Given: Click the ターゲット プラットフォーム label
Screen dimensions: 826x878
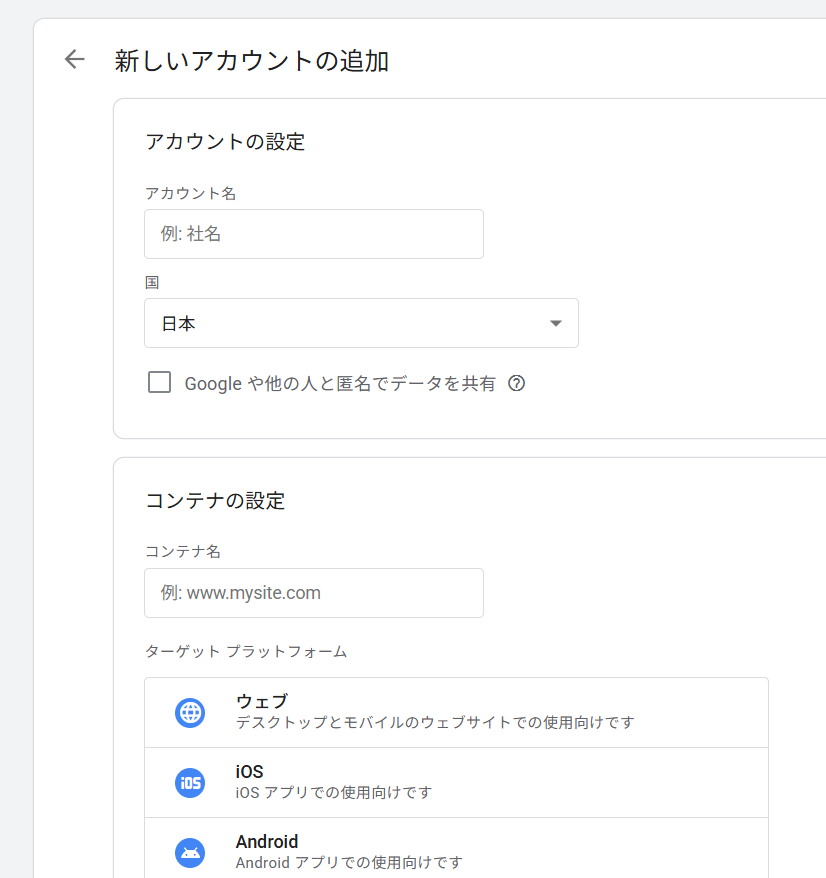Looking at the screenshot, I should [x=246, y=652].
